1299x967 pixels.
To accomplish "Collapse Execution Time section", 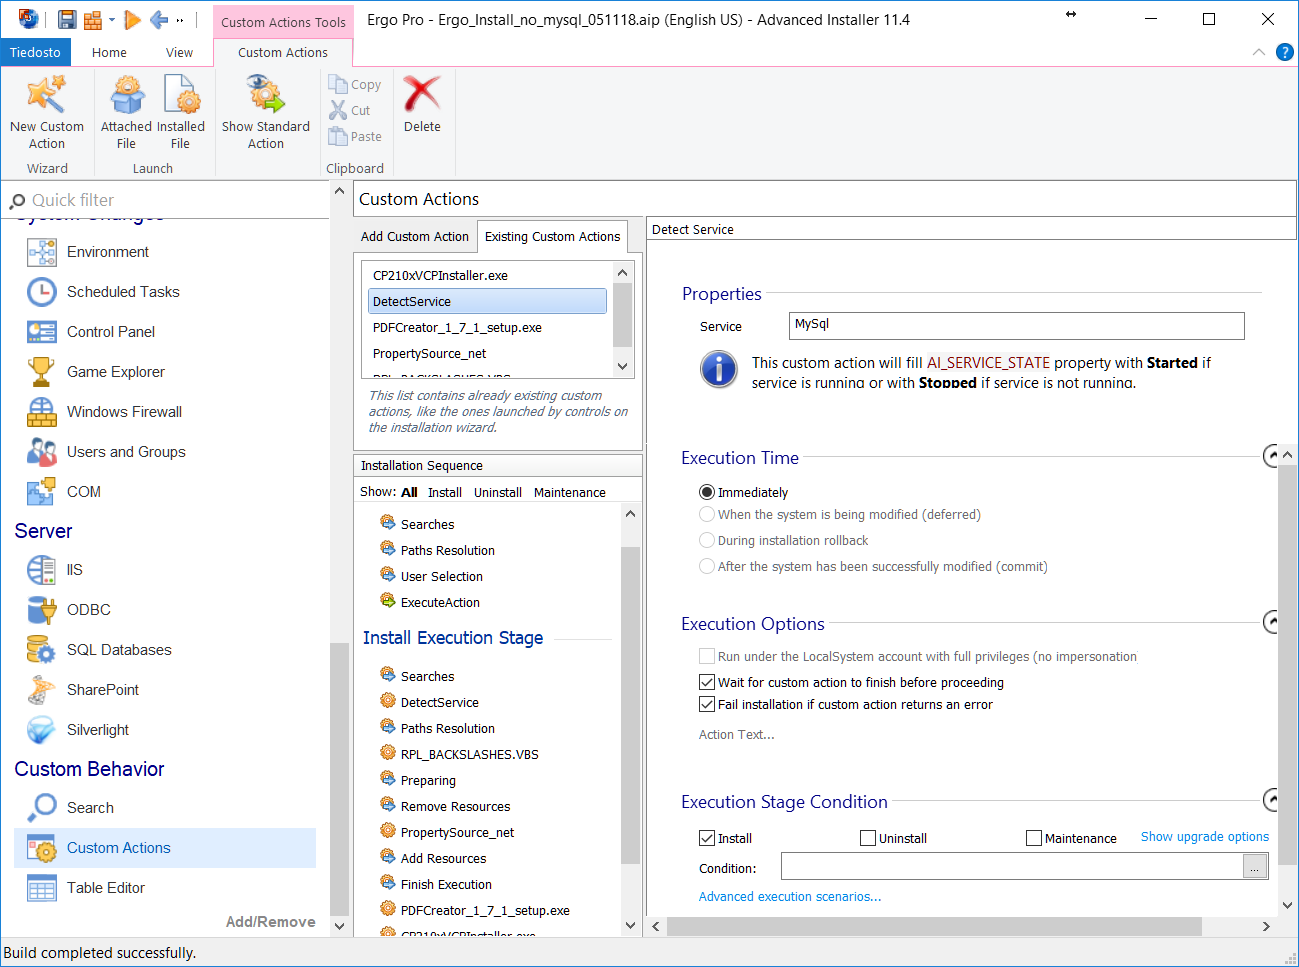I will point(1272,456).
